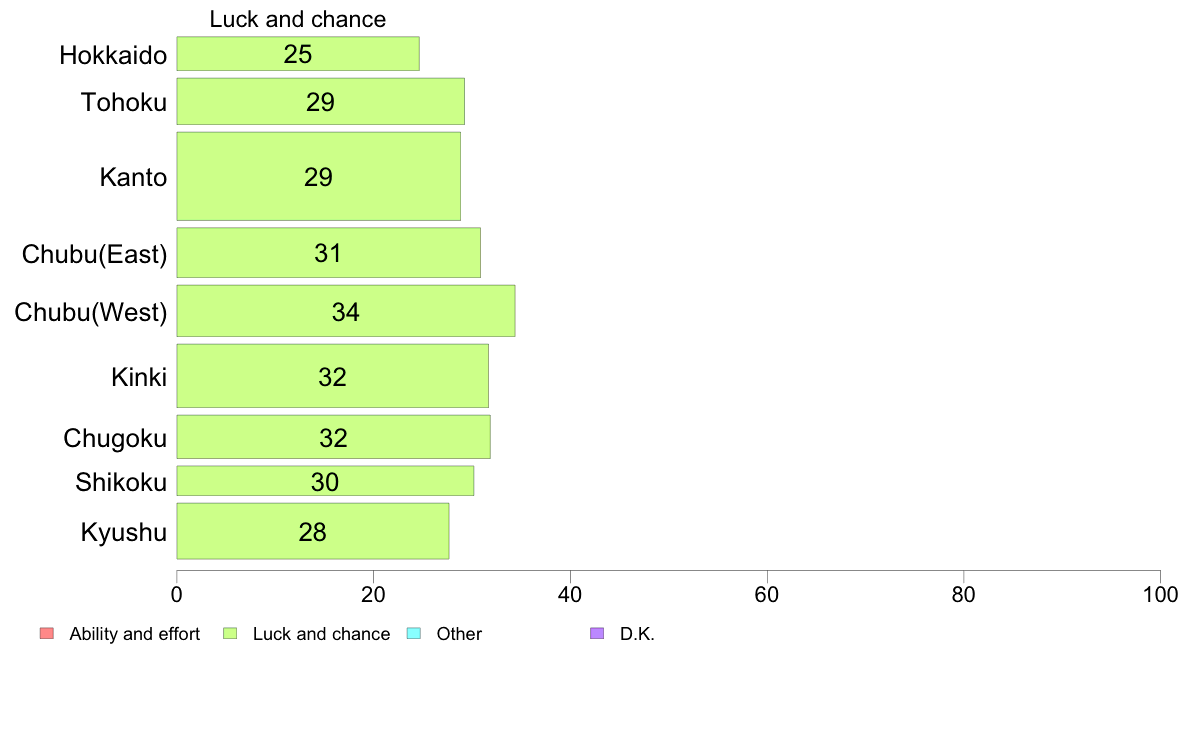Select the Kinki bar showing 32
1188x736 pixels.
tap(333, 377)
